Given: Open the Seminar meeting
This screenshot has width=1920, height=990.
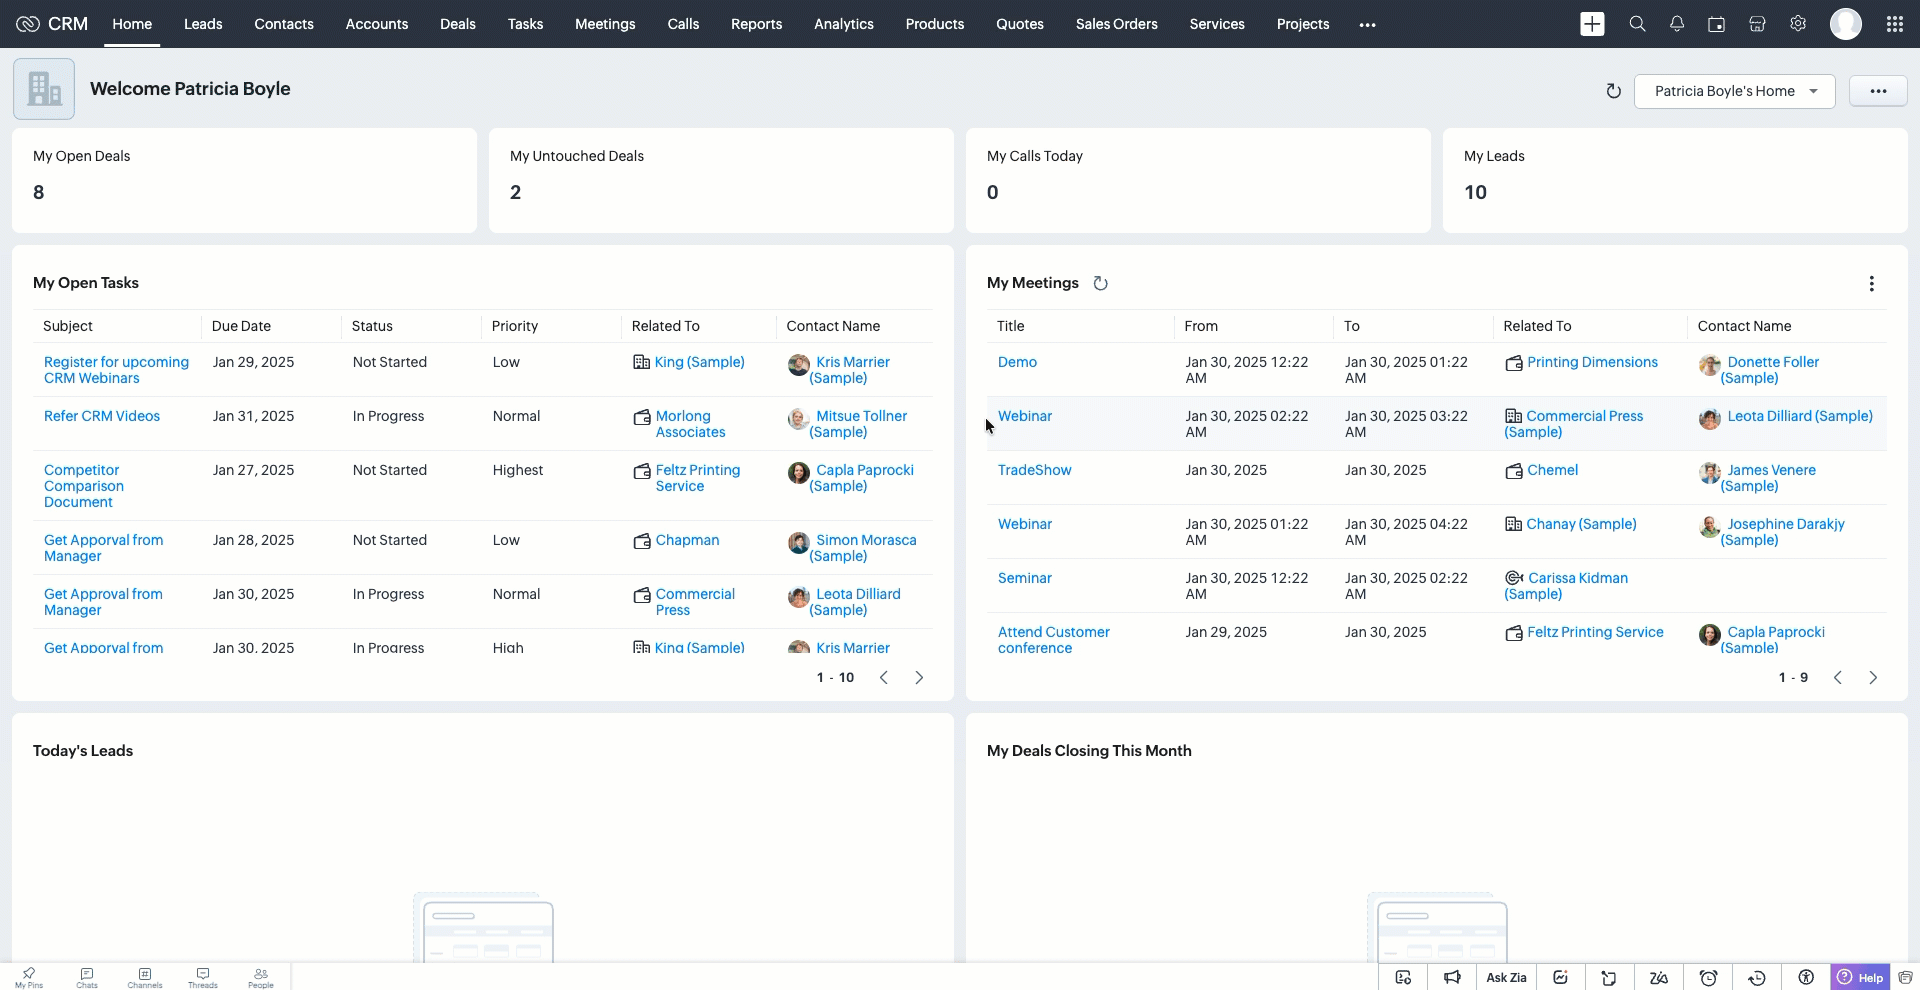Looking at the screenshot, I should (1024, 578).
